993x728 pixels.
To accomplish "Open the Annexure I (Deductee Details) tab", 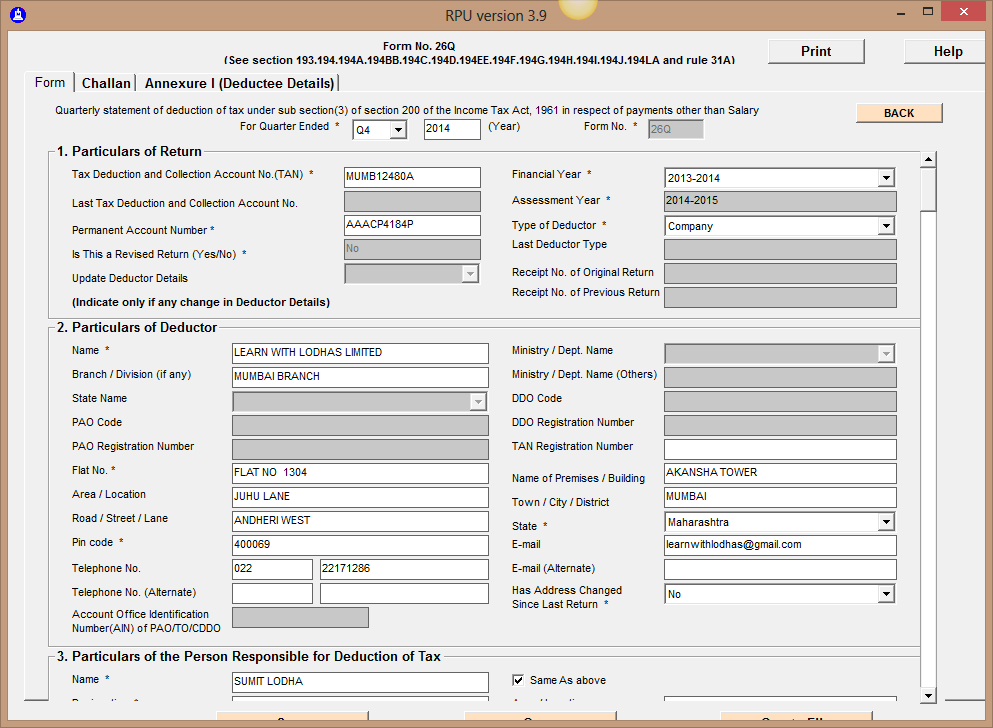I will coord(239,83).
